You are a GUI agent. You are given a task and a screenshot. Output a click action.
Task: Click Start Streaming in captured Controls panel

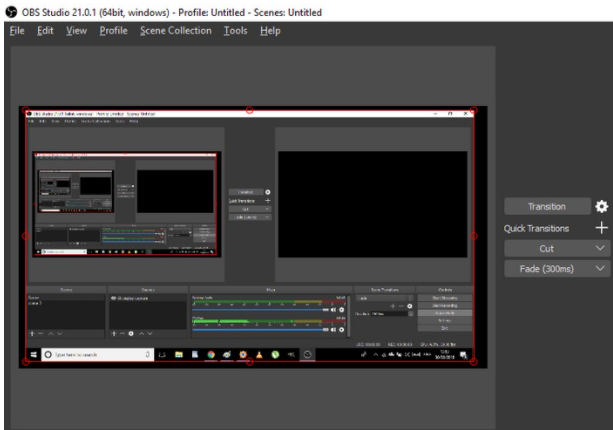445,298
